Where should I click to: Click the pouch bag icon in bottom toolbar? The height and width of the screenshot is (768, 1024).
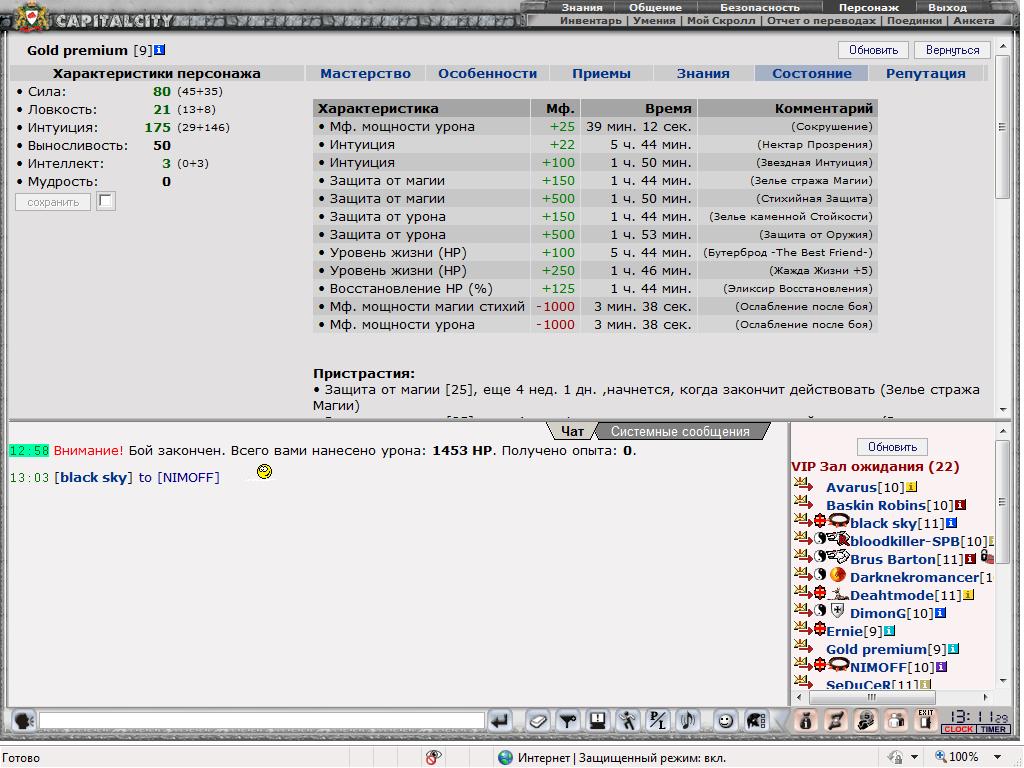pyautogui.click(x=806, y=721)
